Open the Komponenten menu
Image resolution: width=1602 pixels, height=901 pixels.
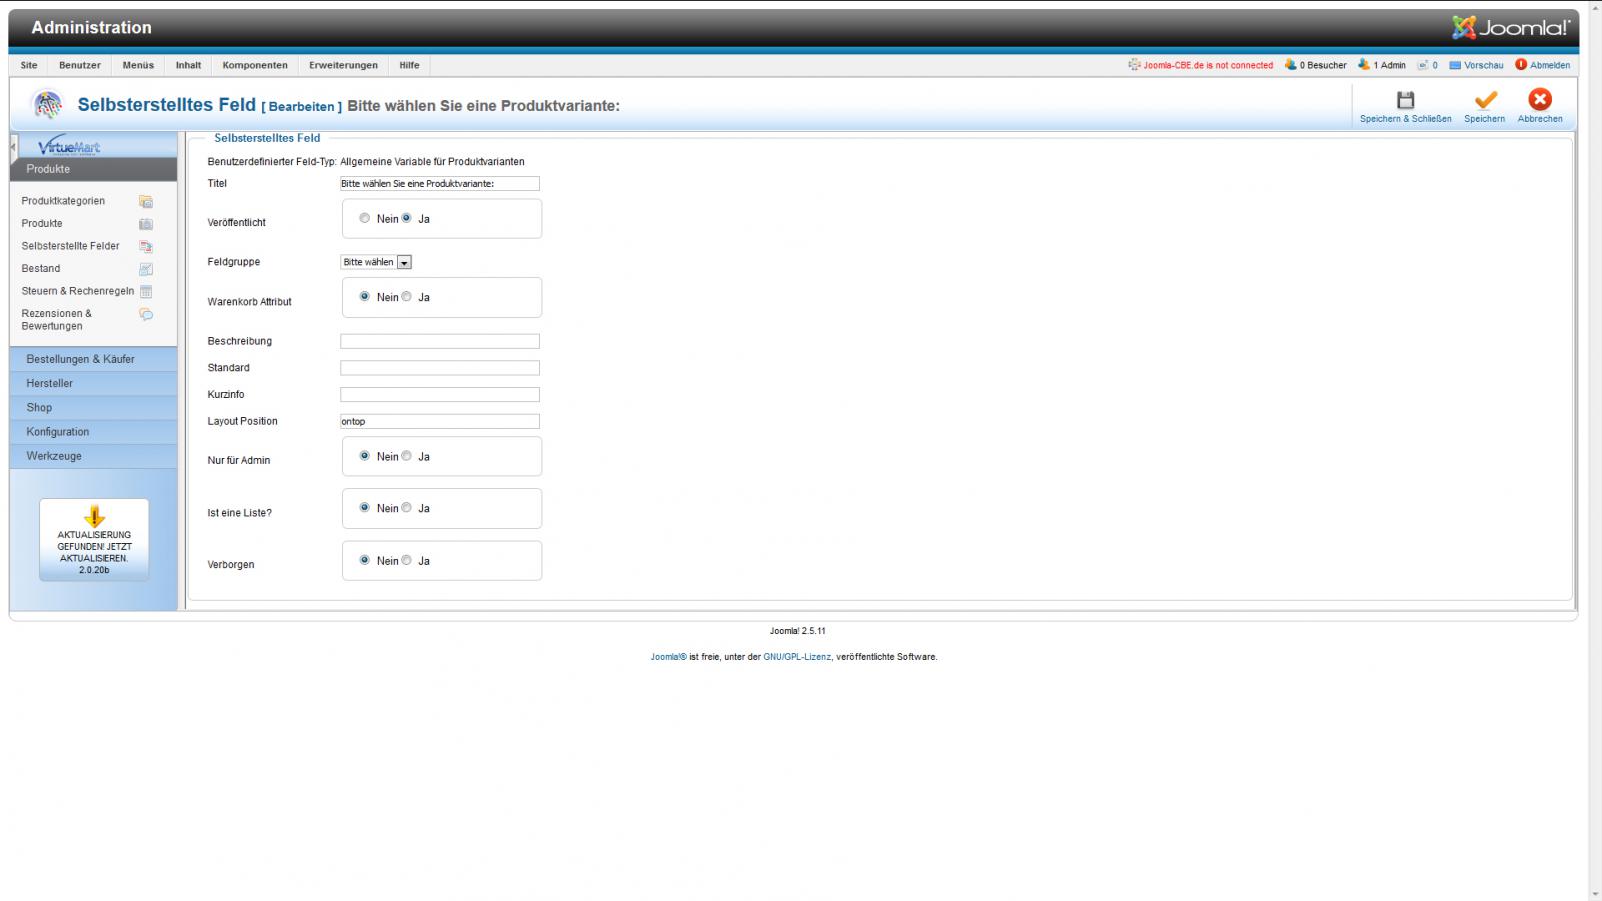(x=255, y=65)
